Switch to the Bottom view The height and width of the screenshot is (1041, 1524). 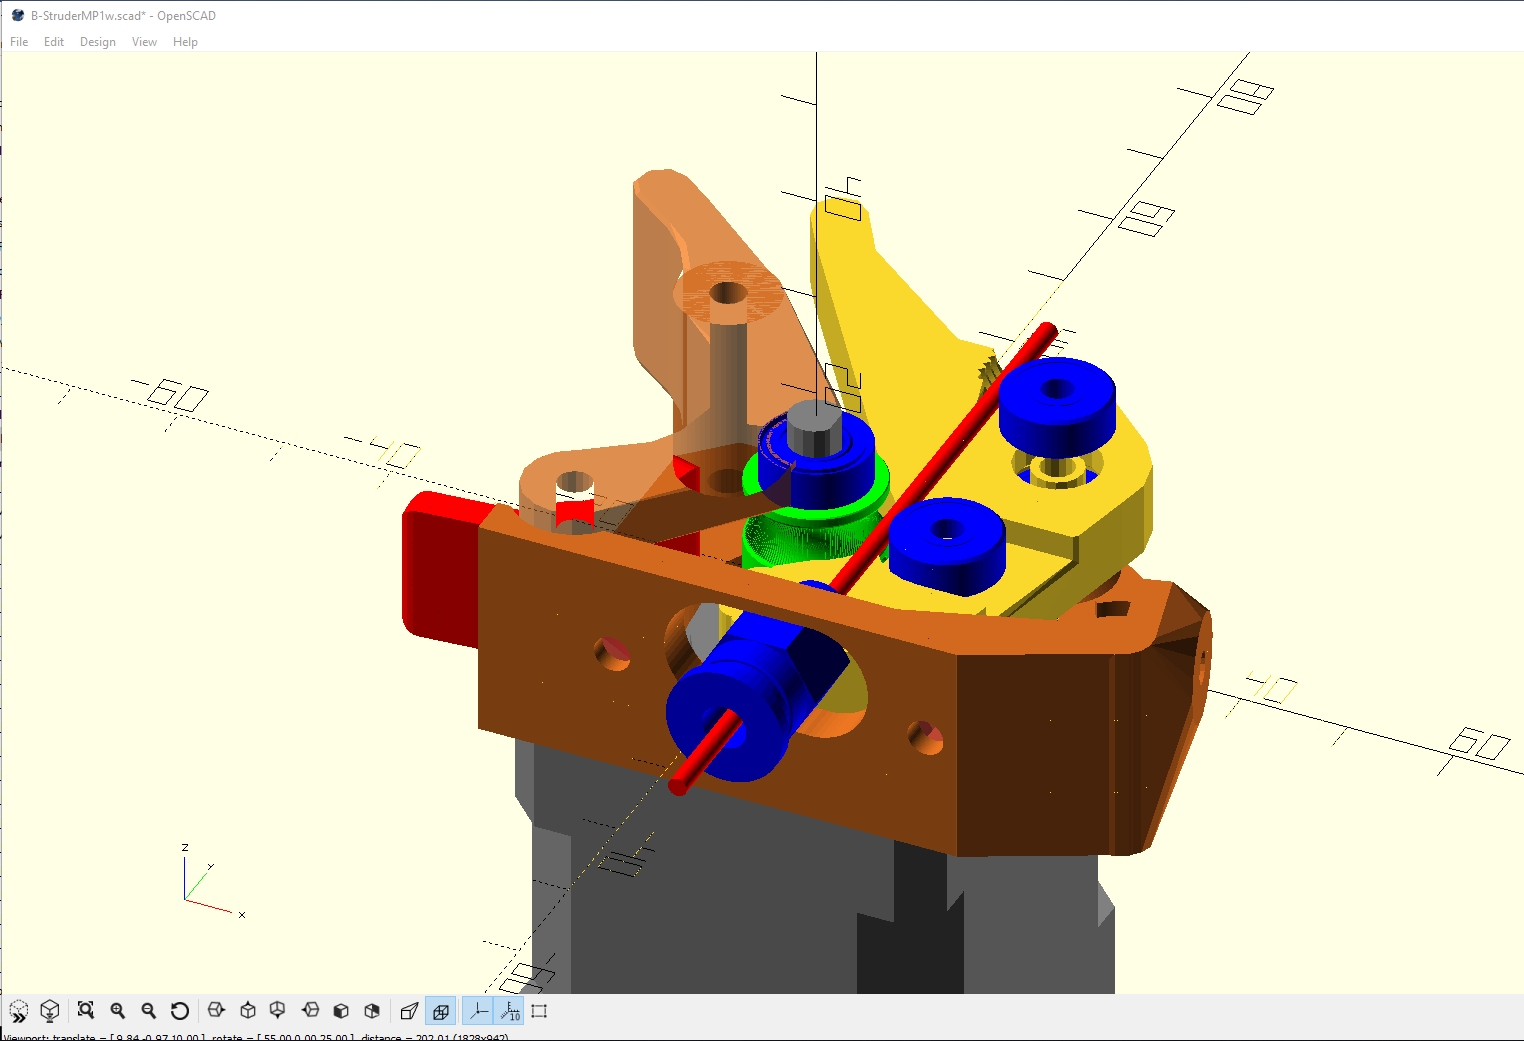click(x=278, y=1011)
